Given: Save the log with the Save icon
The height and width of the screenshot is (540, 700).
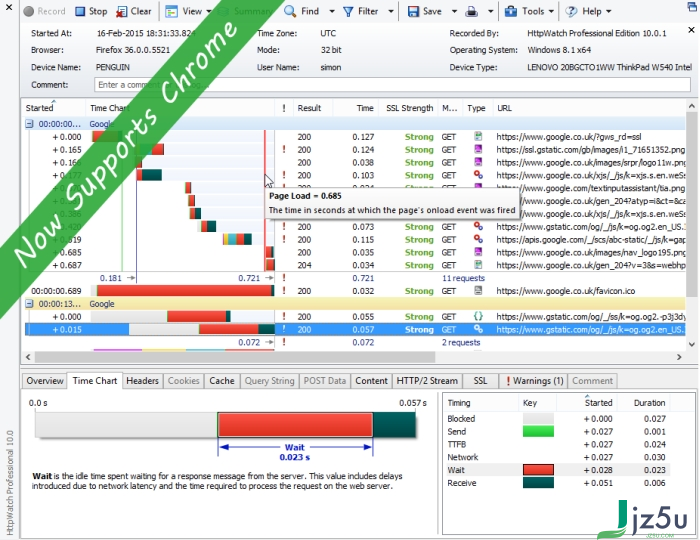Looking at the screenshot, I should coord(425,11).
